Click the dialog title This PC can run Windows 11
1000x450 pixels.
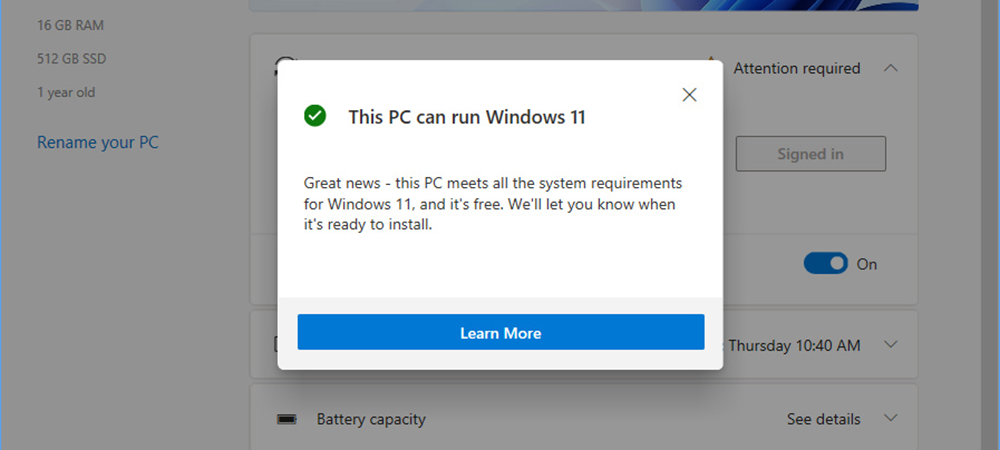[467, 117]
